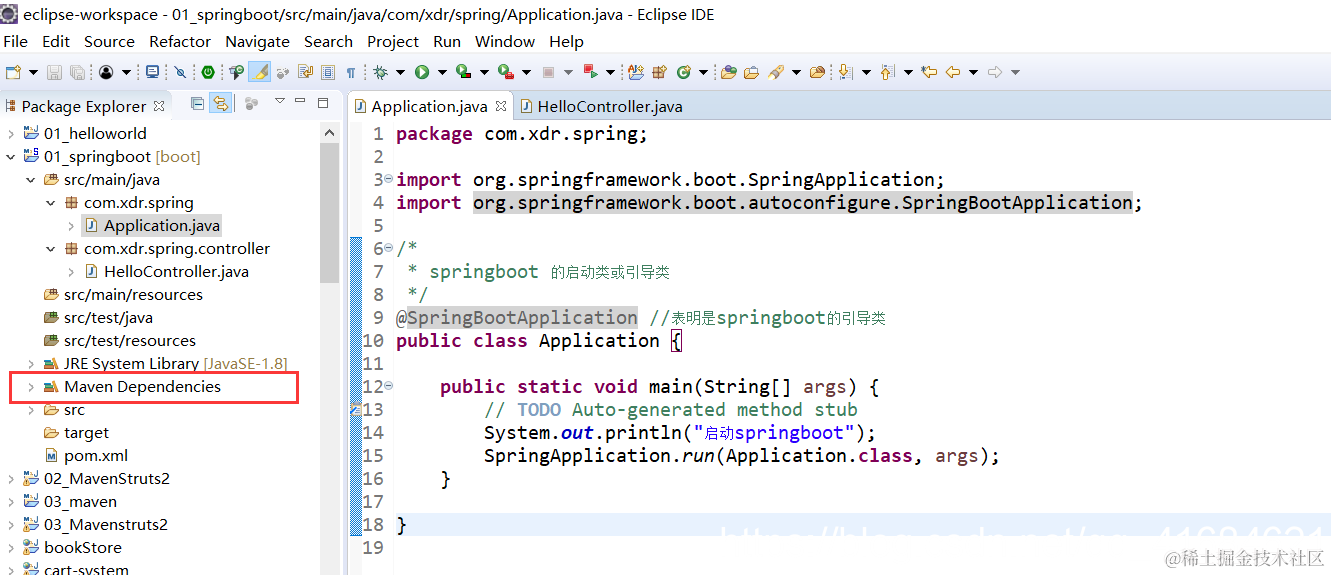Collapse the src/main/java folder
Viewport: 1331px width, 575px height.
31,180
